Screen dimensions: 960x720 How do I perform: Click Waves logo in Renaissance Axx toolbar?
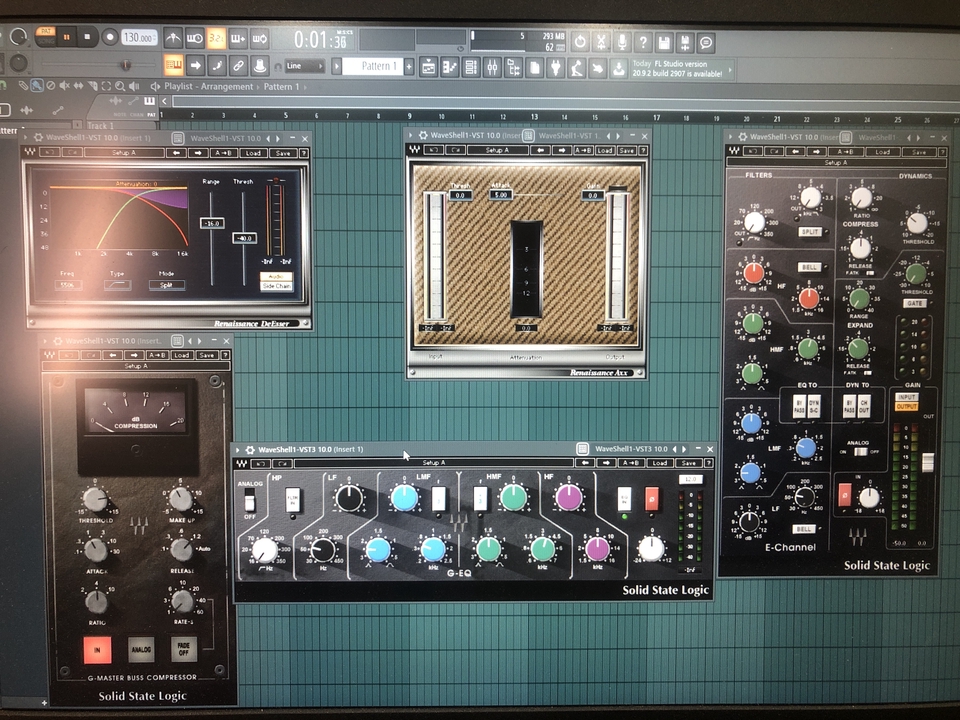414,150
